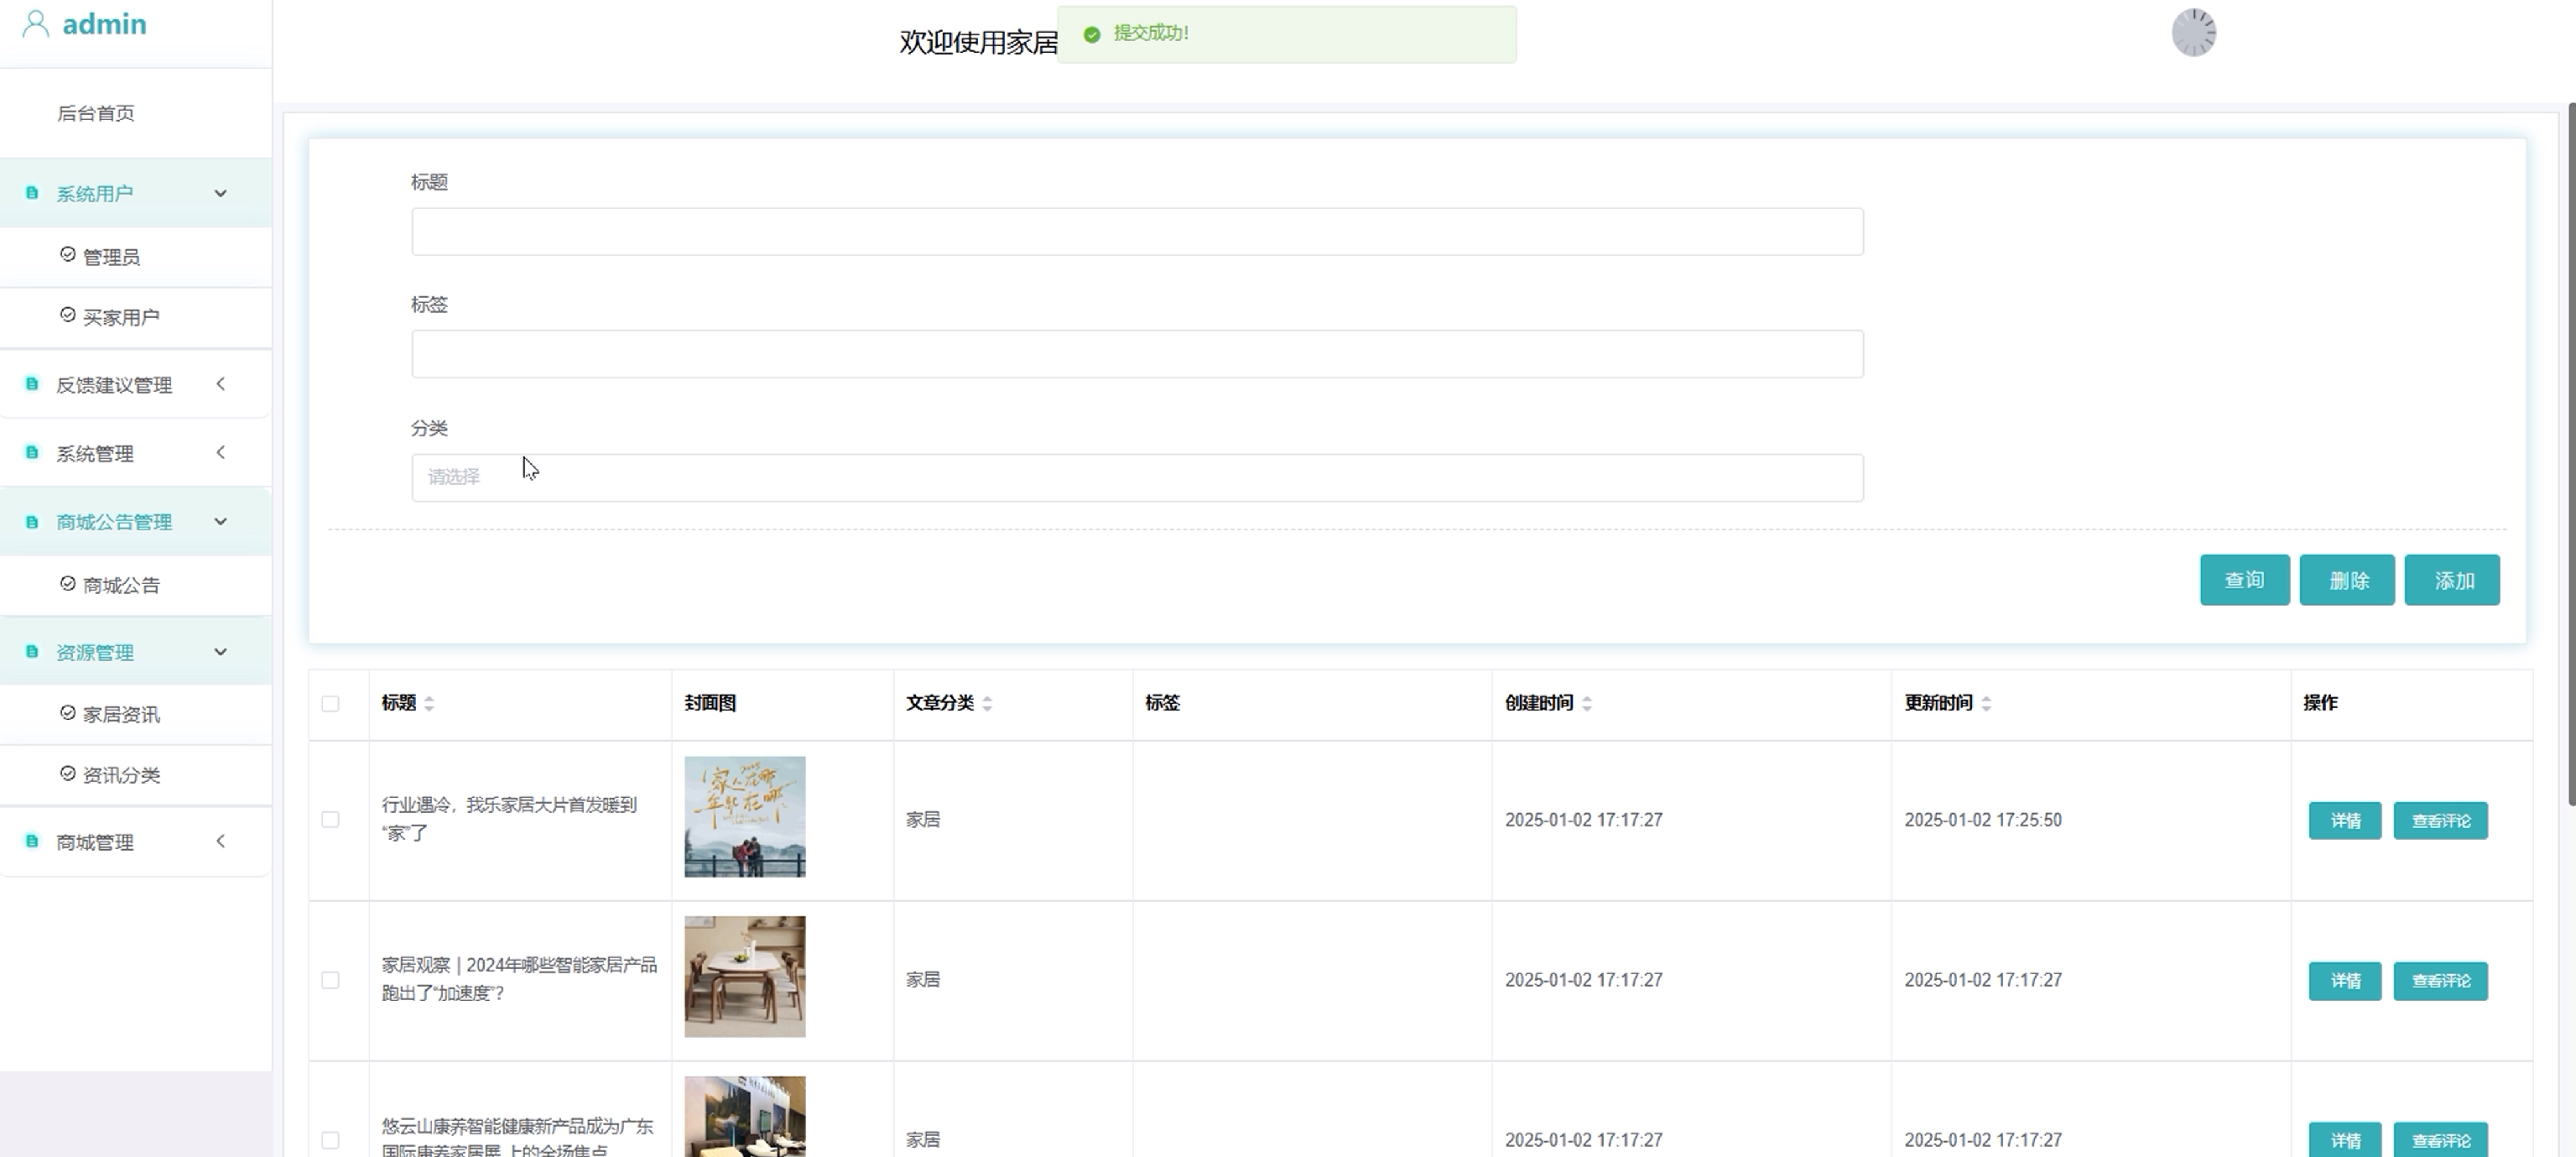Viewport: 2576px width, 1157px height.
Task: Click the 反馈建议管理 sidebar icon
Action: (32, 384)
